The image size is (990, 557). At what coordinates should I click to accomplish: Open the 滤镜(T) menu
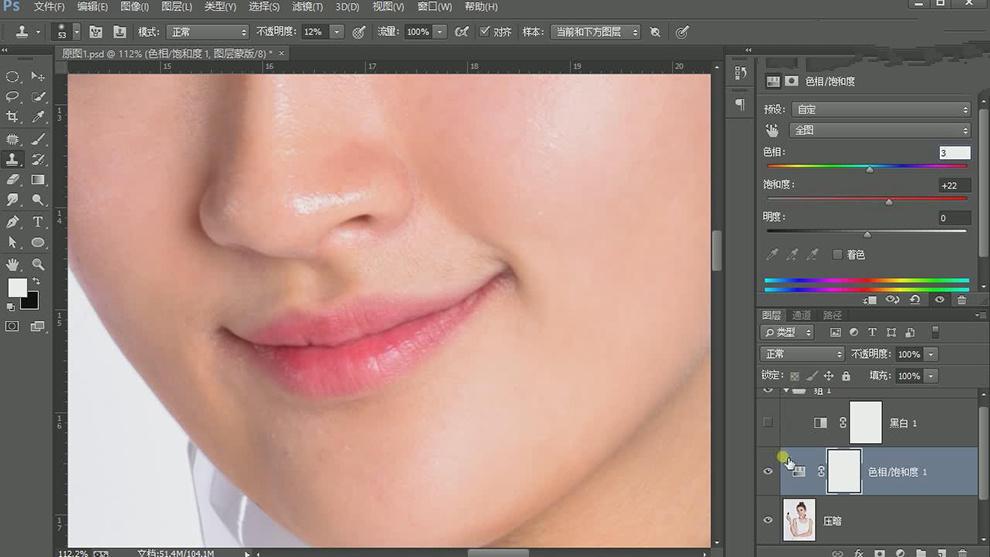tap(308, 7)
